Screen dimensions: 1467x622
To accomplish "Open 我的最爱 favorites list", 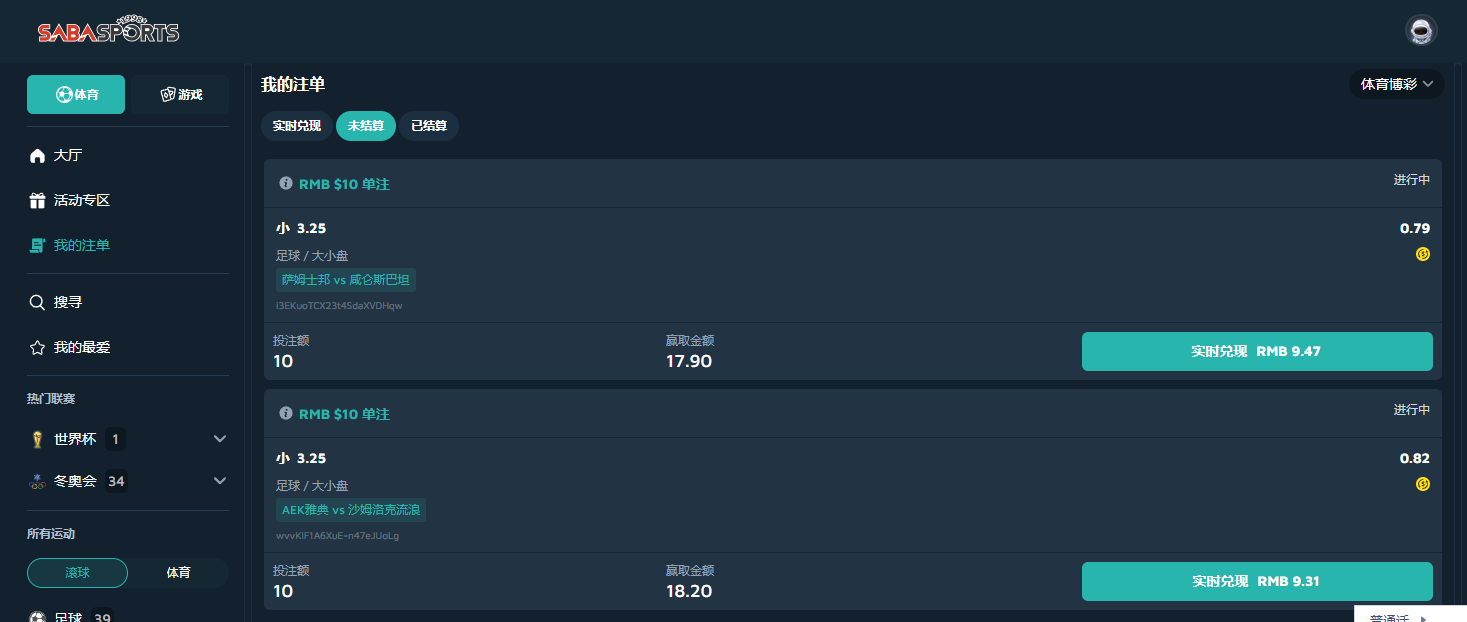I will point(81,348).
